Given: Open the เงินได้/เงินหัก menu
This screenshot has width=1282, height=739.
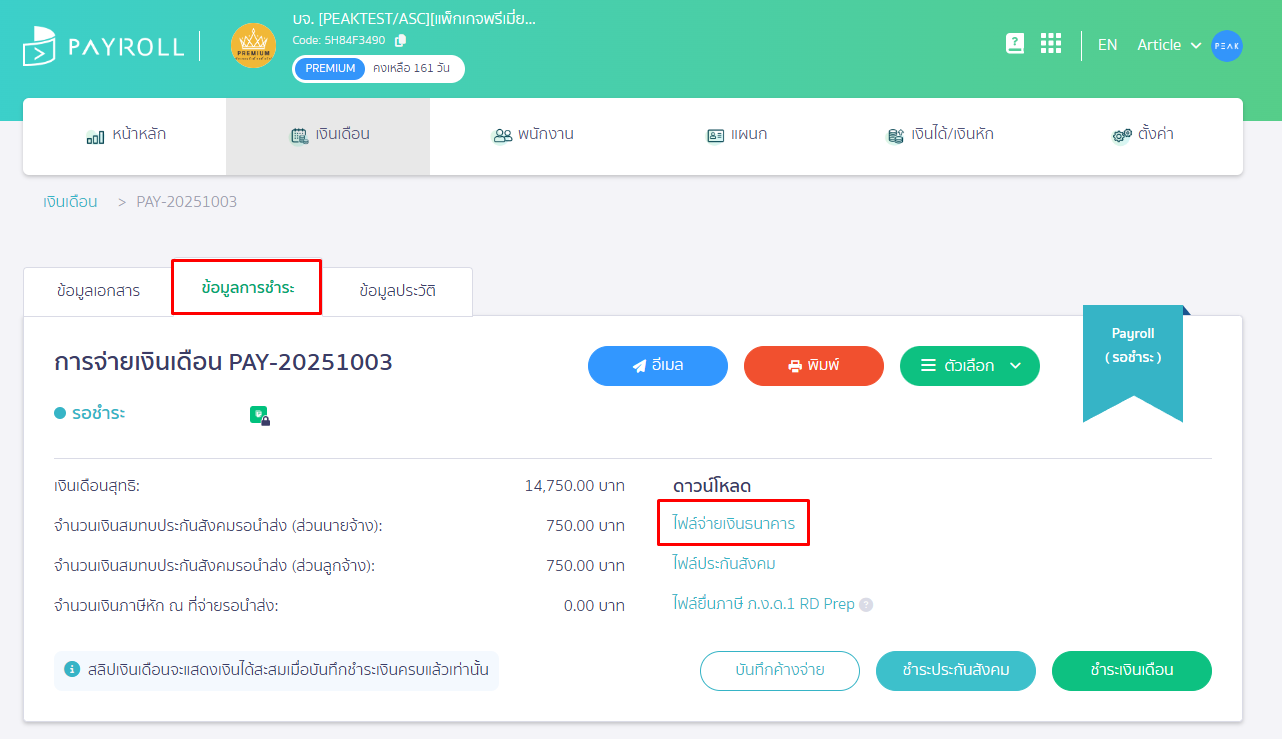Looking at the screenshot, I should [x=939, y=135].
